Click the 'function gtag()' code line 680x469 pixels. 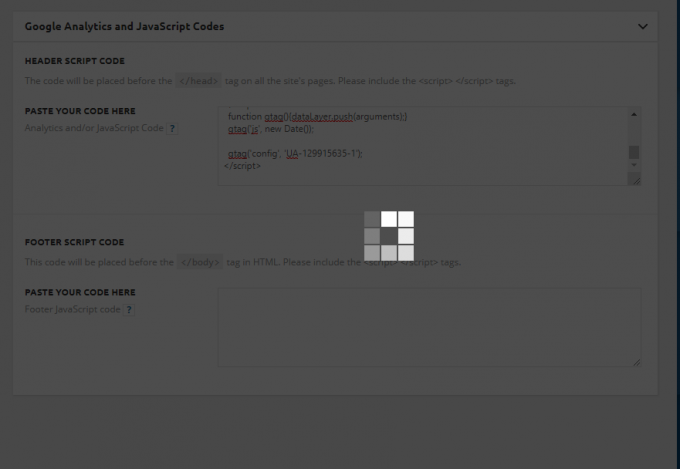(x=317, y=117)
